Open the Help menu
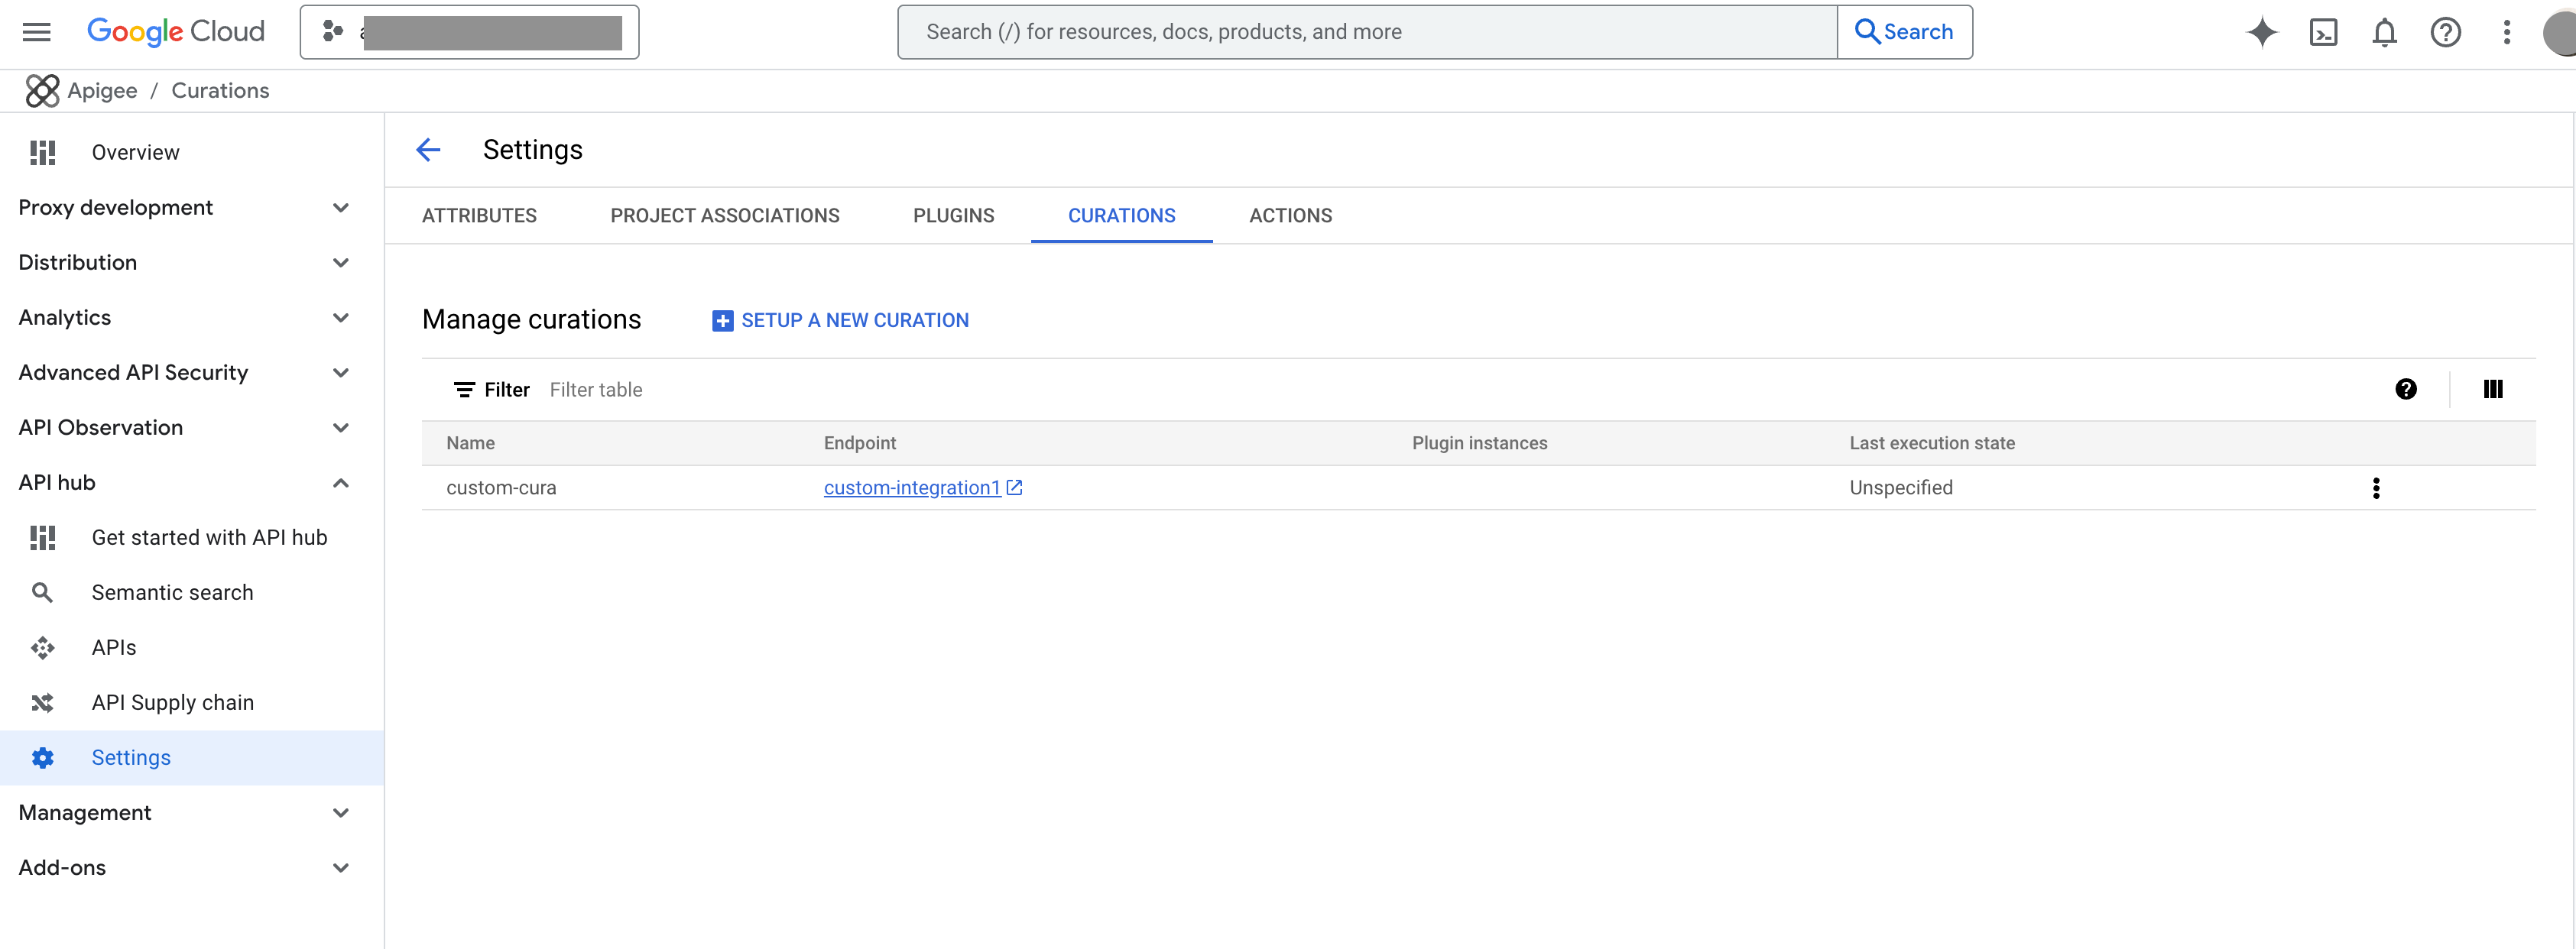This screenshot has width=2576, height=949. point(2445,32)
